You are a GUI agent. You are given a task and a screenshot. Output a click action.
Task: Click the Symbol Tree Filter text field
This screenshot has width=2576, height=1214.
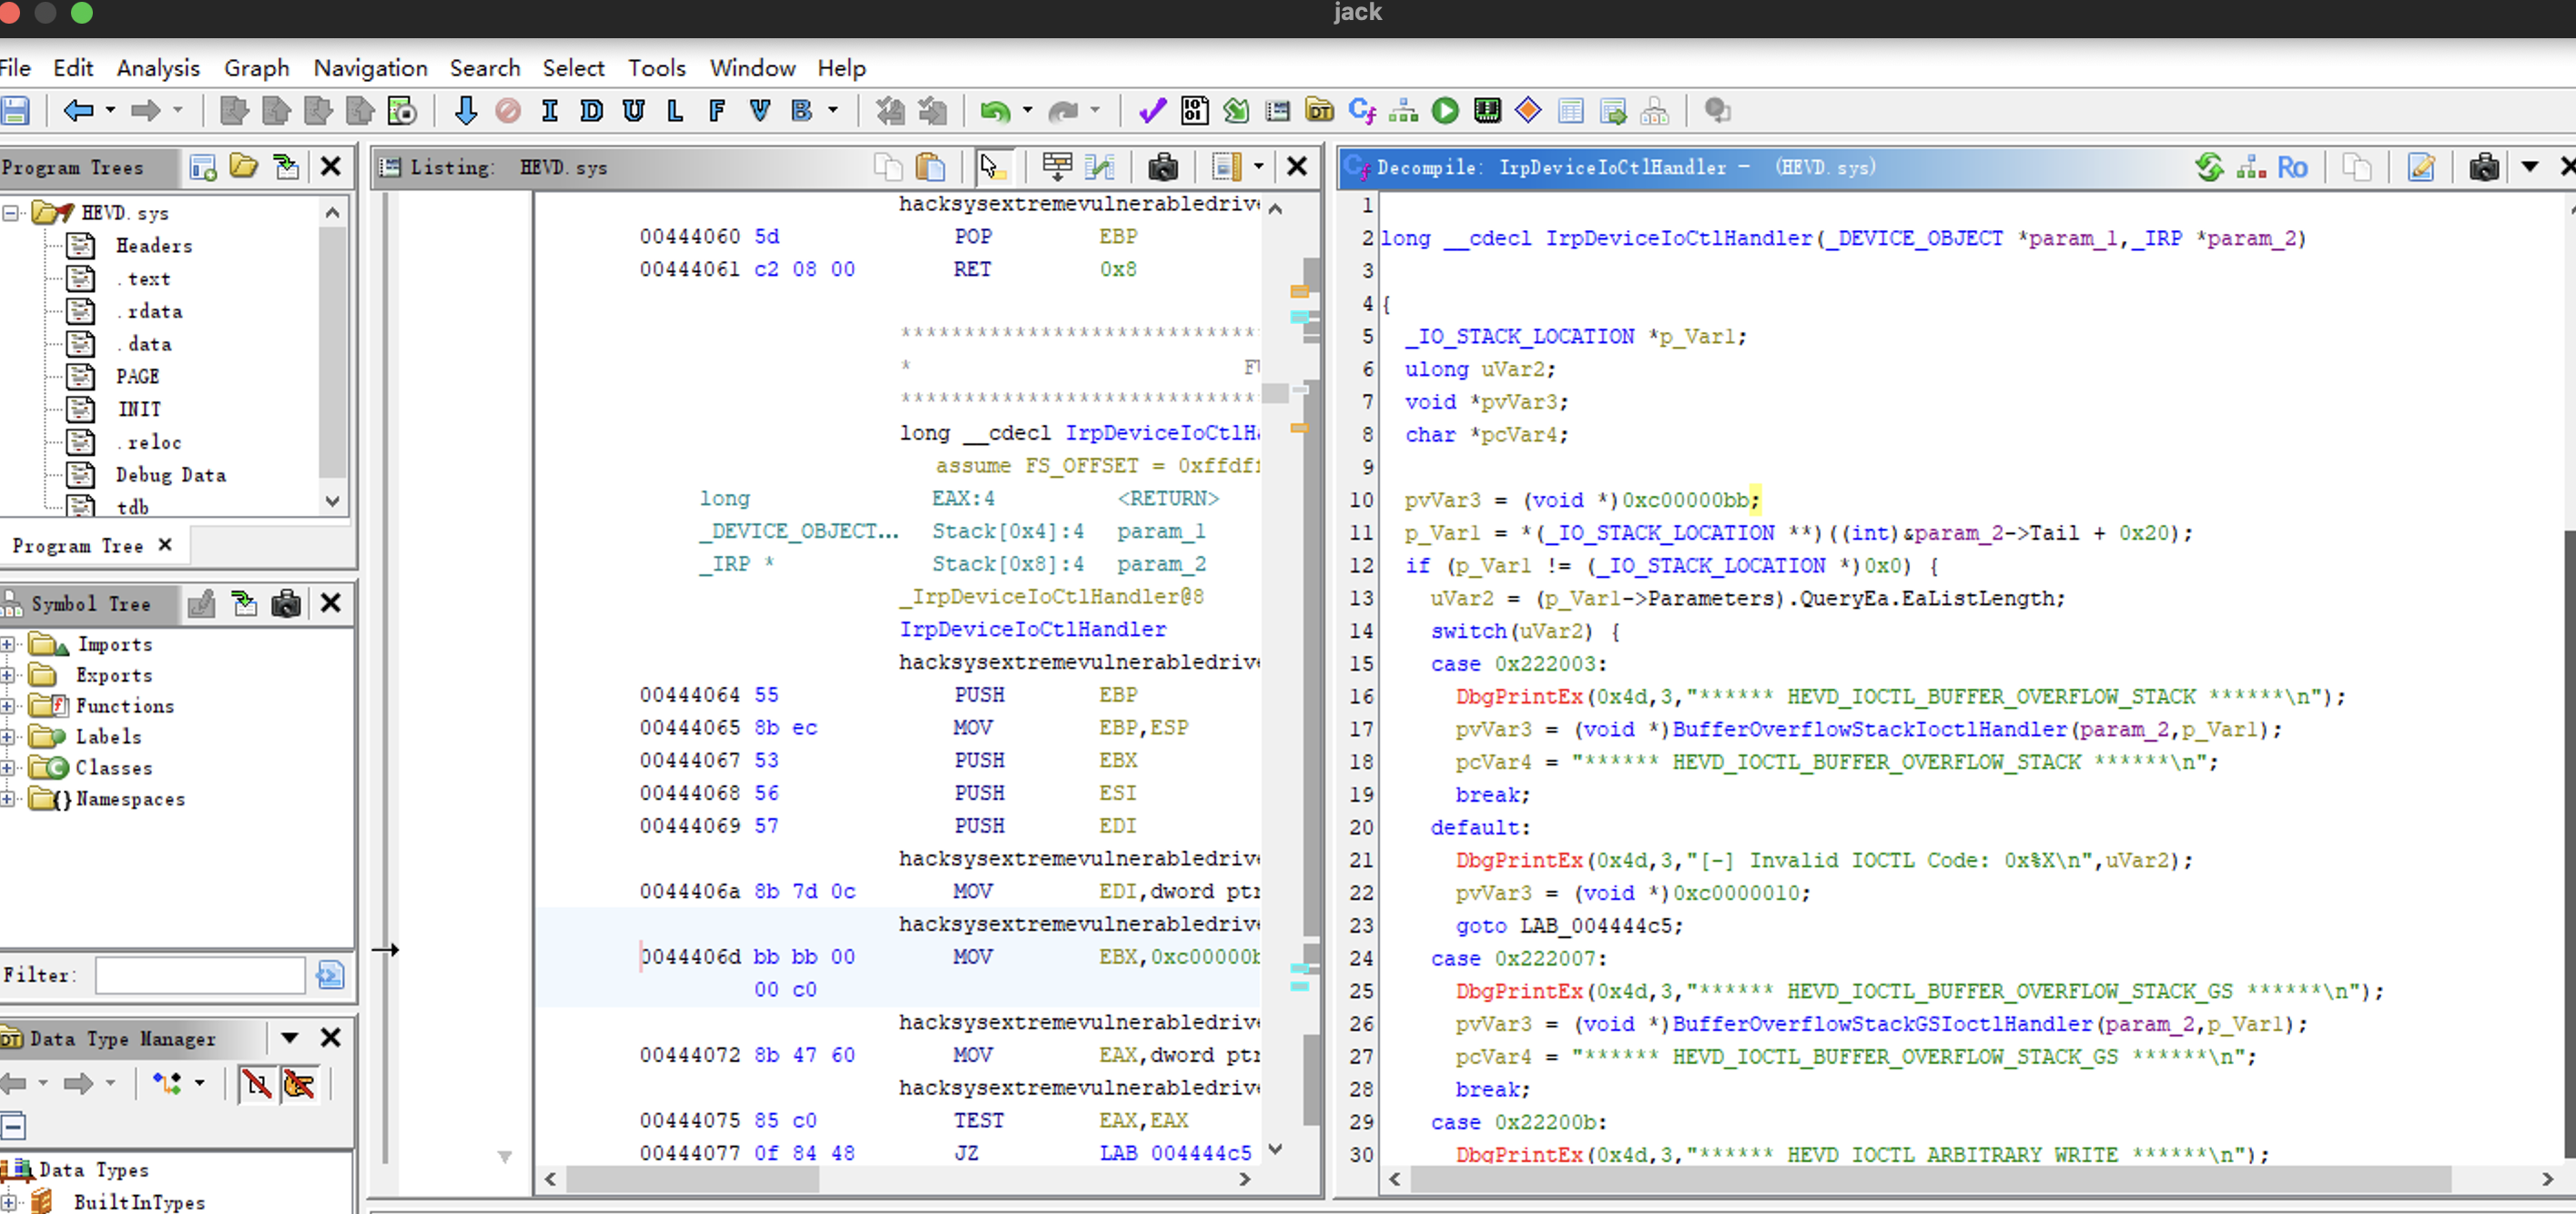[x=200, y=974]
